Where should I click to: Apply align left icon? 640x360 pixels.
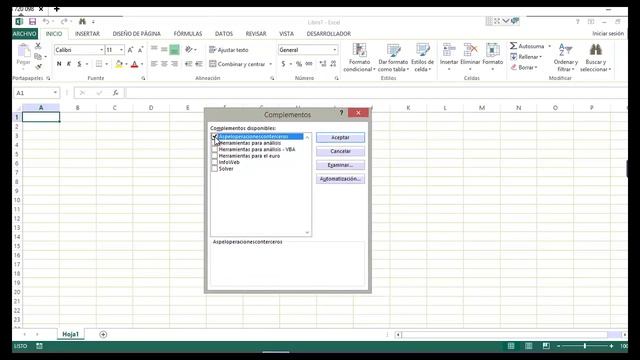[x=154, y=64]
